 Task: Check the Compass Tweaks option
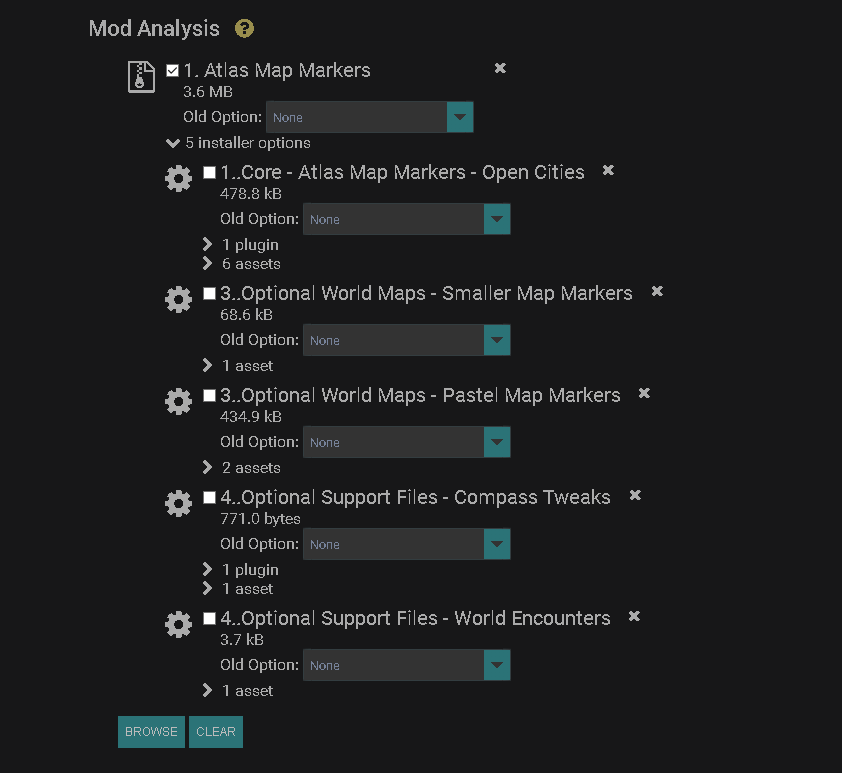209,496
